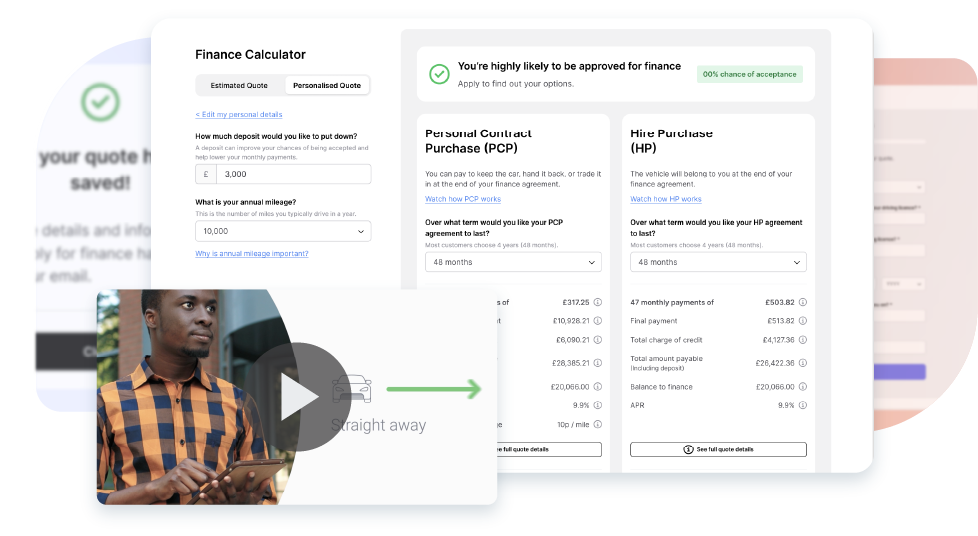
Task: Open Edit my personal details link
Action: coord(239,115)
